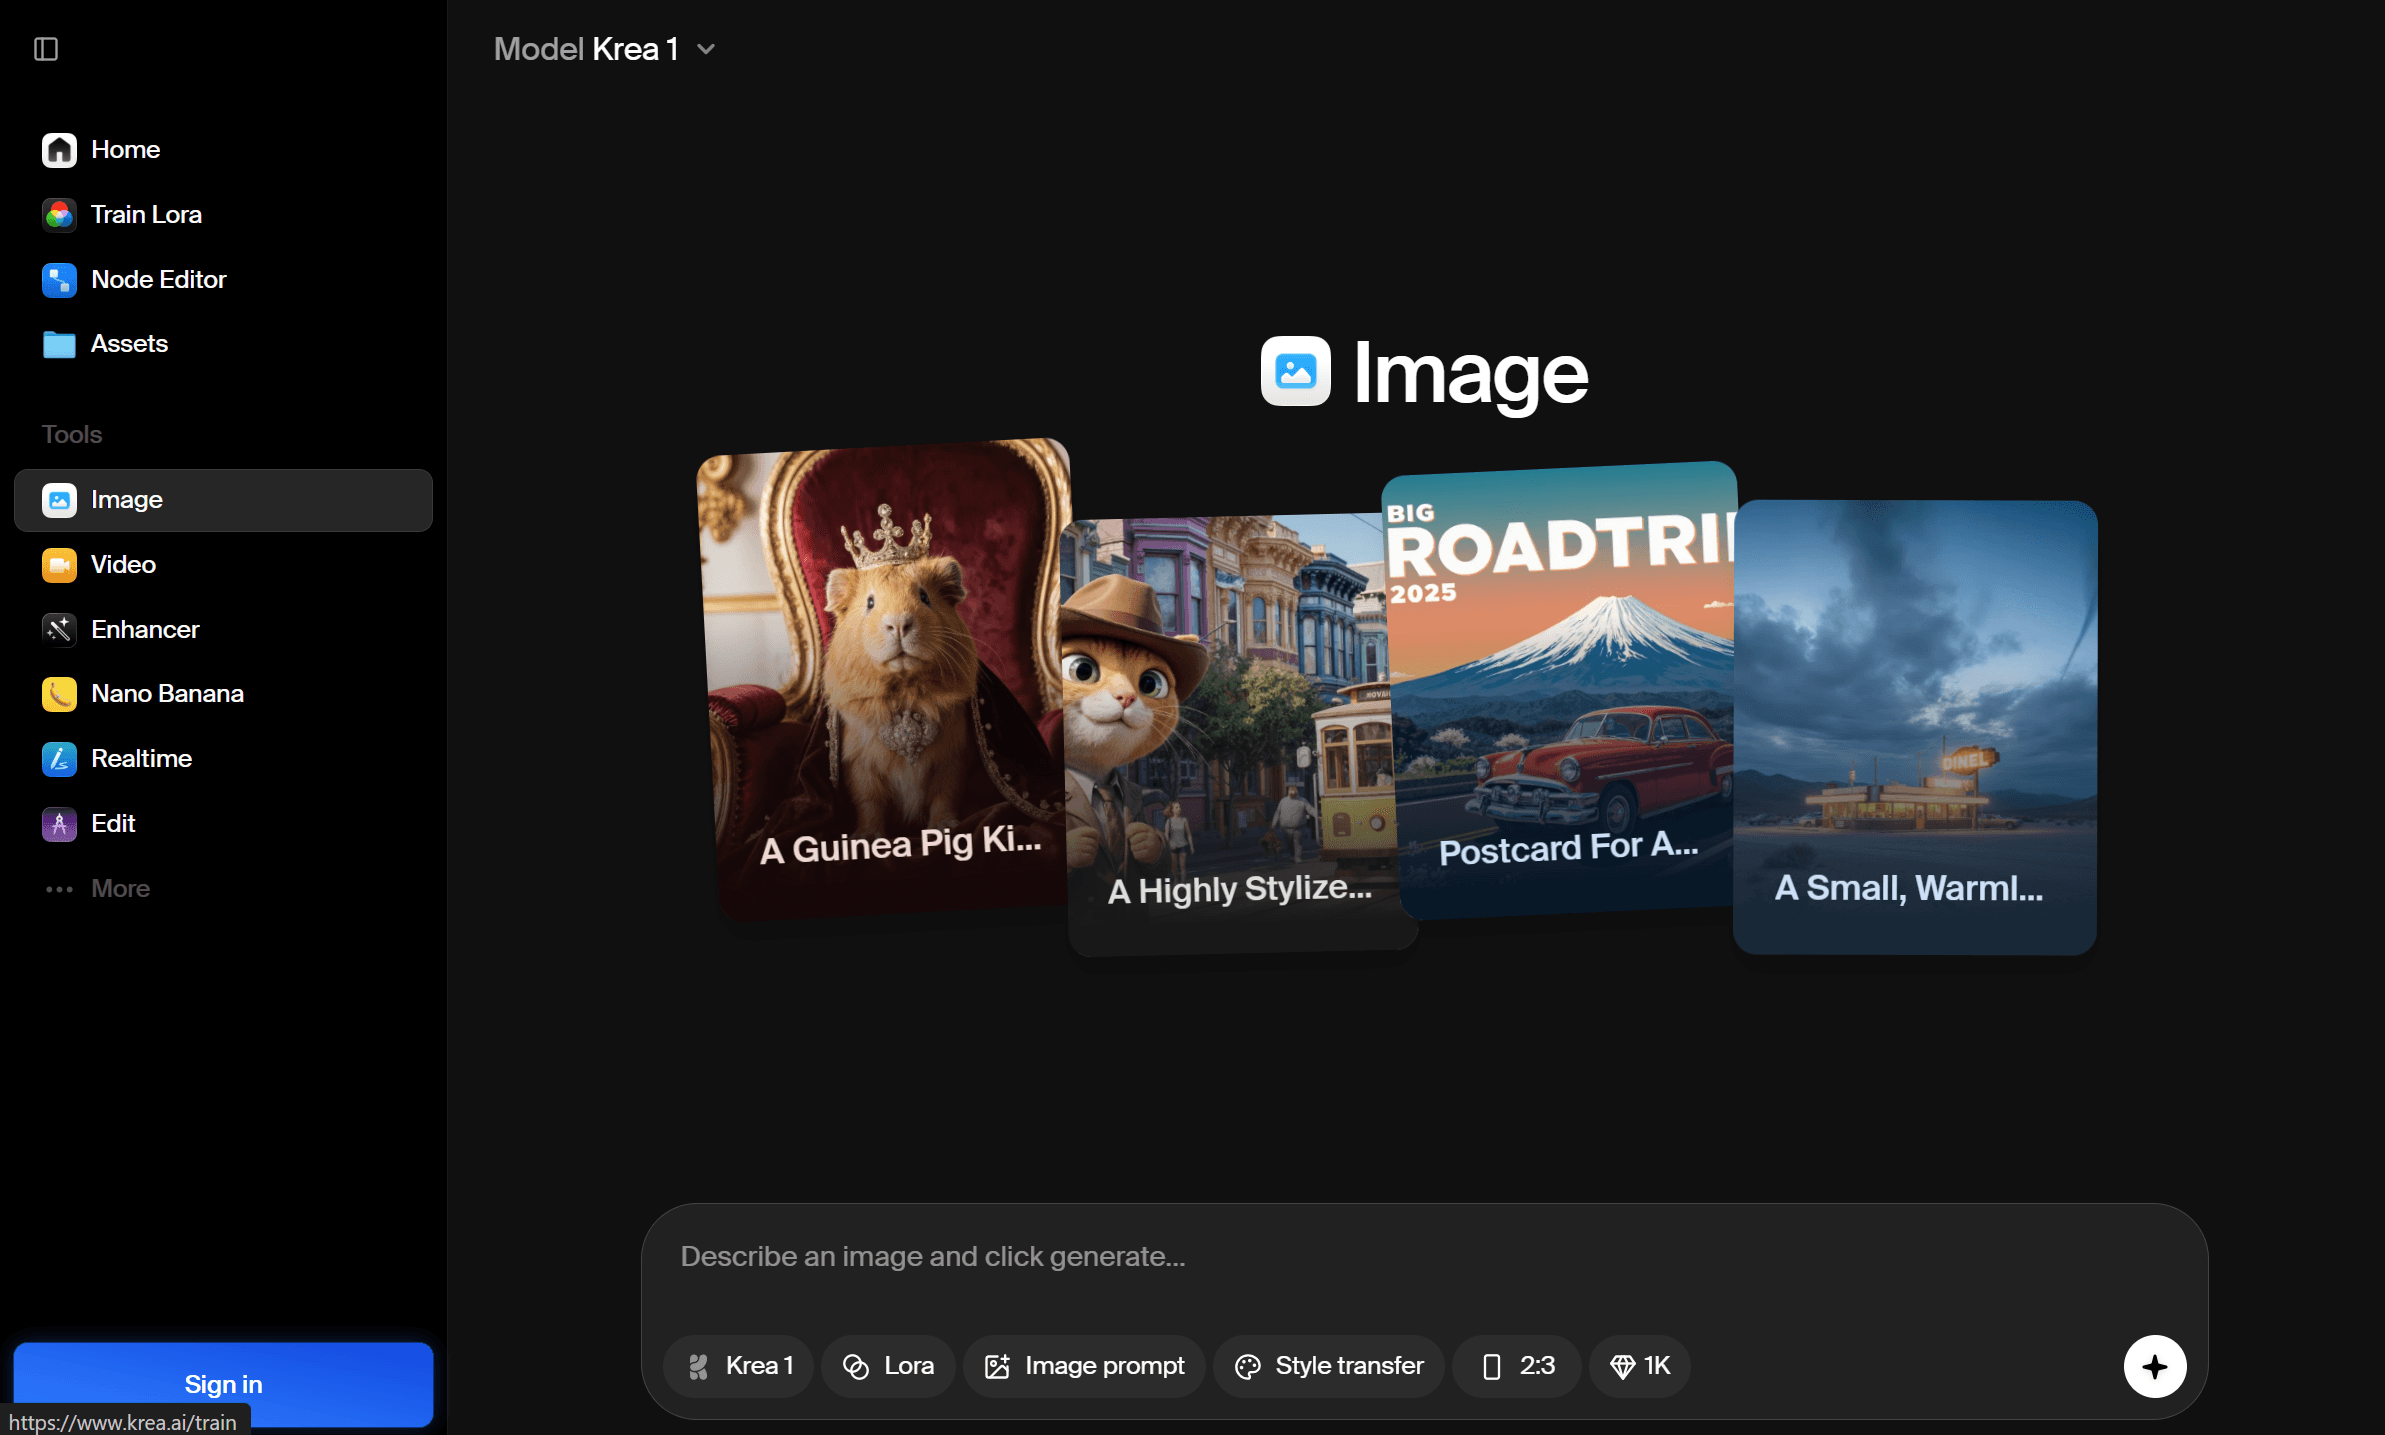This screenshot has width=2385, height=1435.
Task: Select the Image tool in sidebar
Action: click(x=223, y=500)
